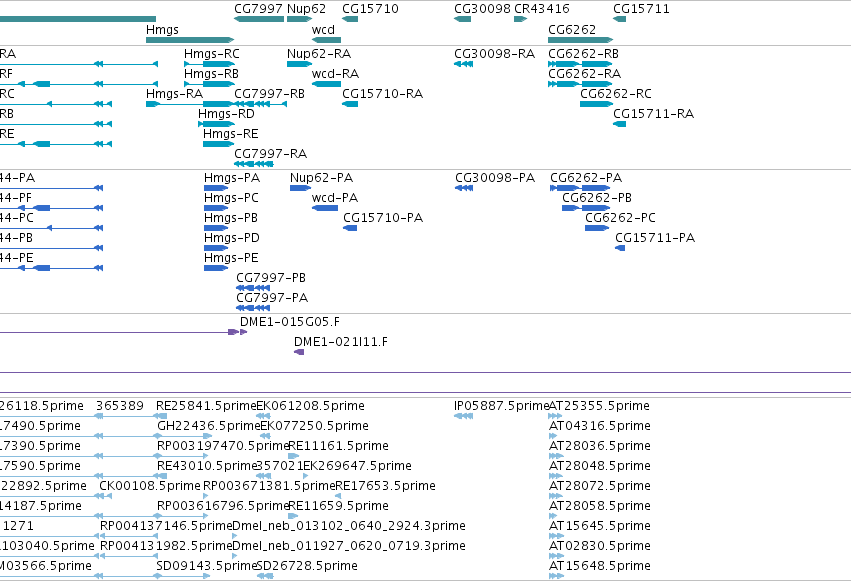Screen dimensions: 851x581
Task: Click the RE11161.5prime EST label
Action: pyautogui.click(x=339, y=446)
